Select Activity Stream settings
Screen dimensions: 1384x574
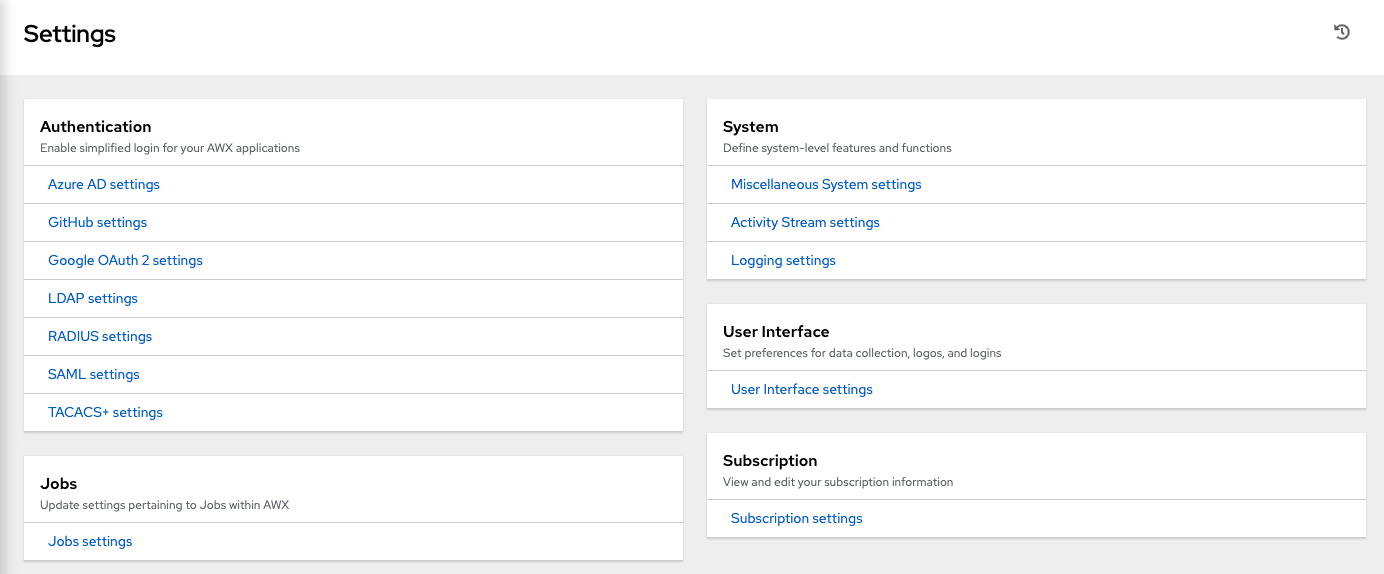coord(805,222)
